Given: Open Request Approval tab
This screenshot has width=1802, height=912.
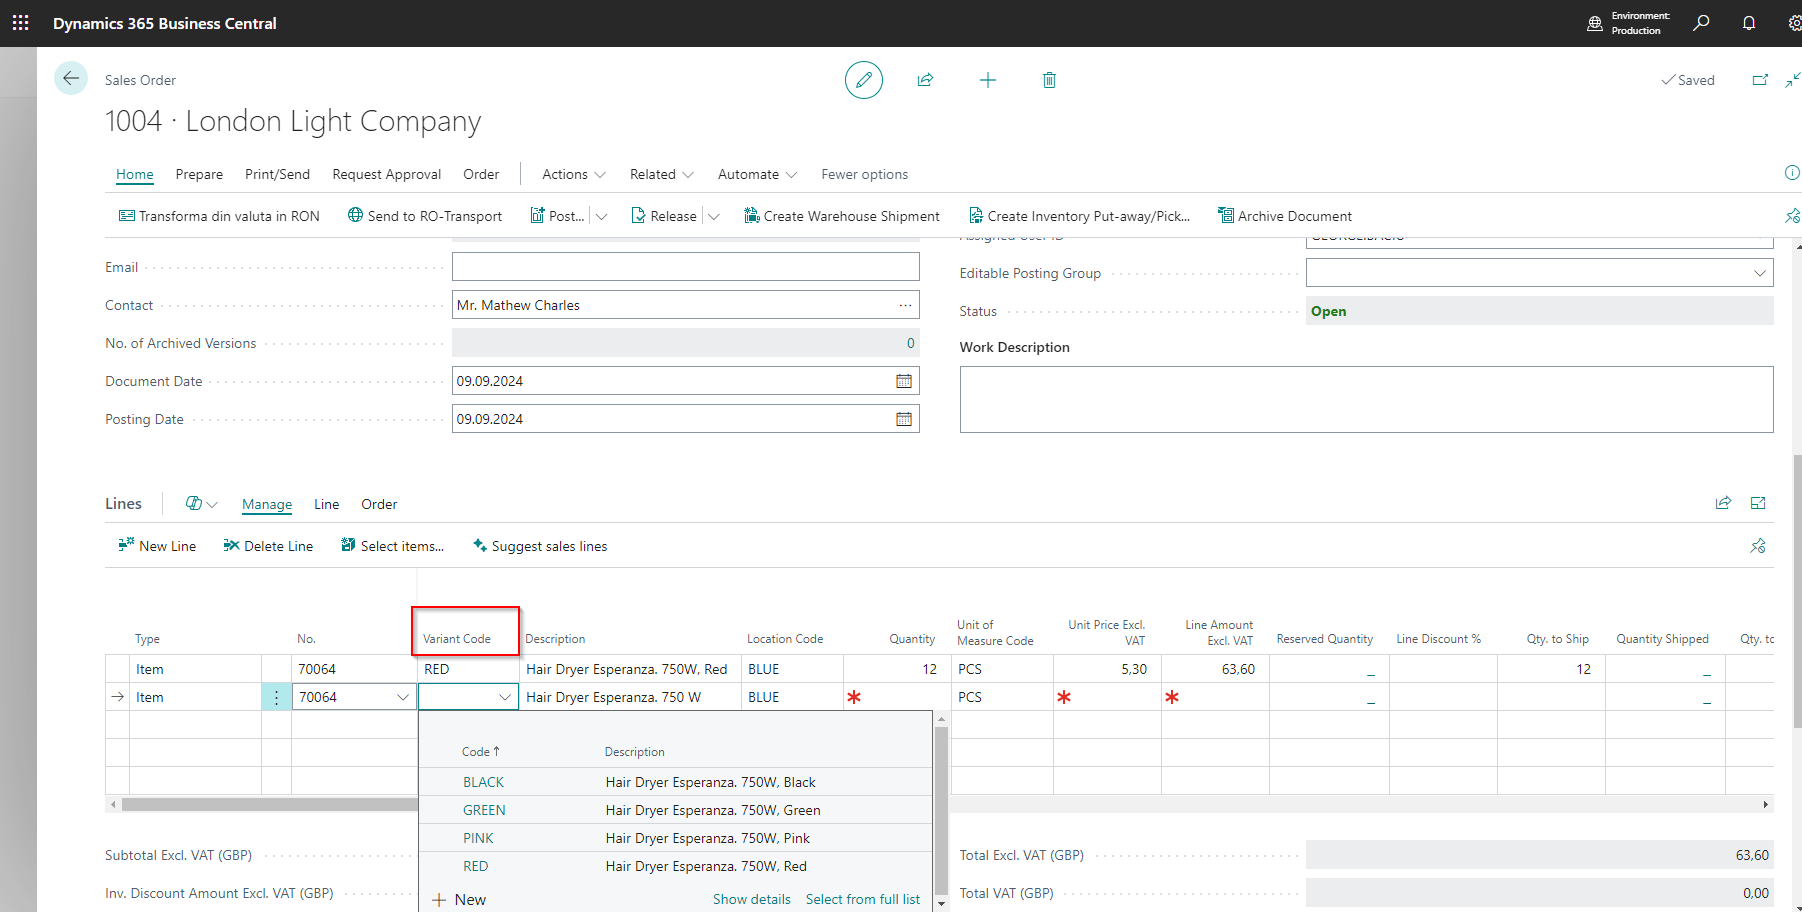Looking at the screenshot, I should (386, 174).
